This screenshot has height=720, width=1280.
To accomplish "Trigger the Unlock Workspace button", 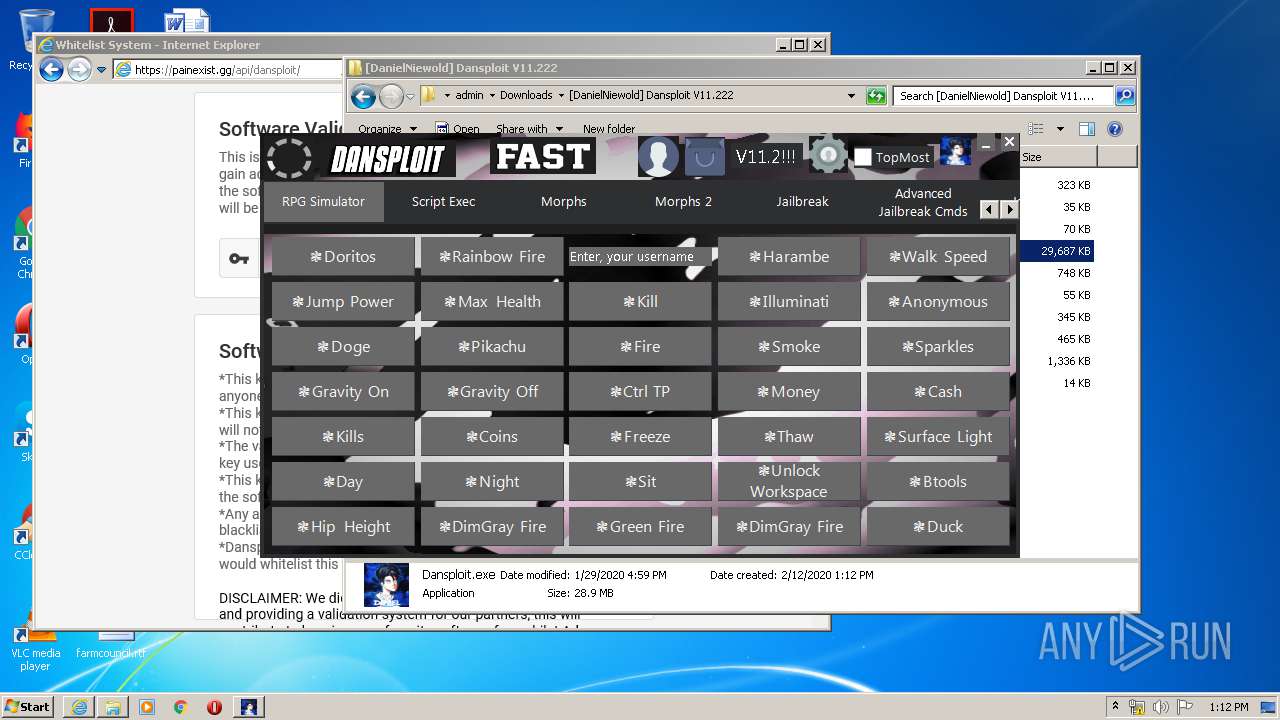I will 789,482.
